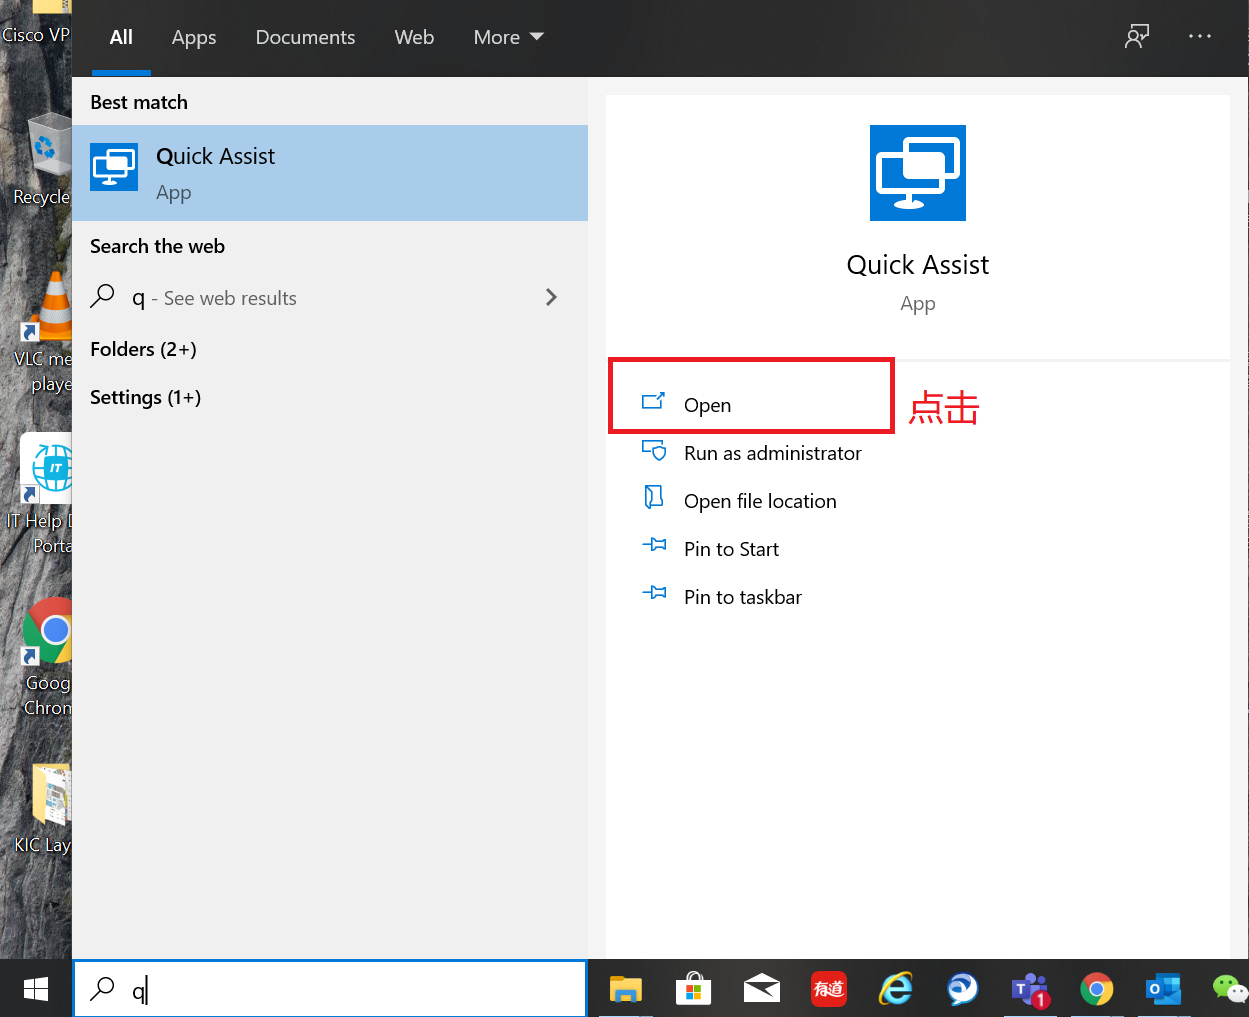The height and width of the screenshot is (1017, 1249).
Task: Launch Google Chrome from the taskbar
Action: pyautogui.click(x=1096, y=989)
